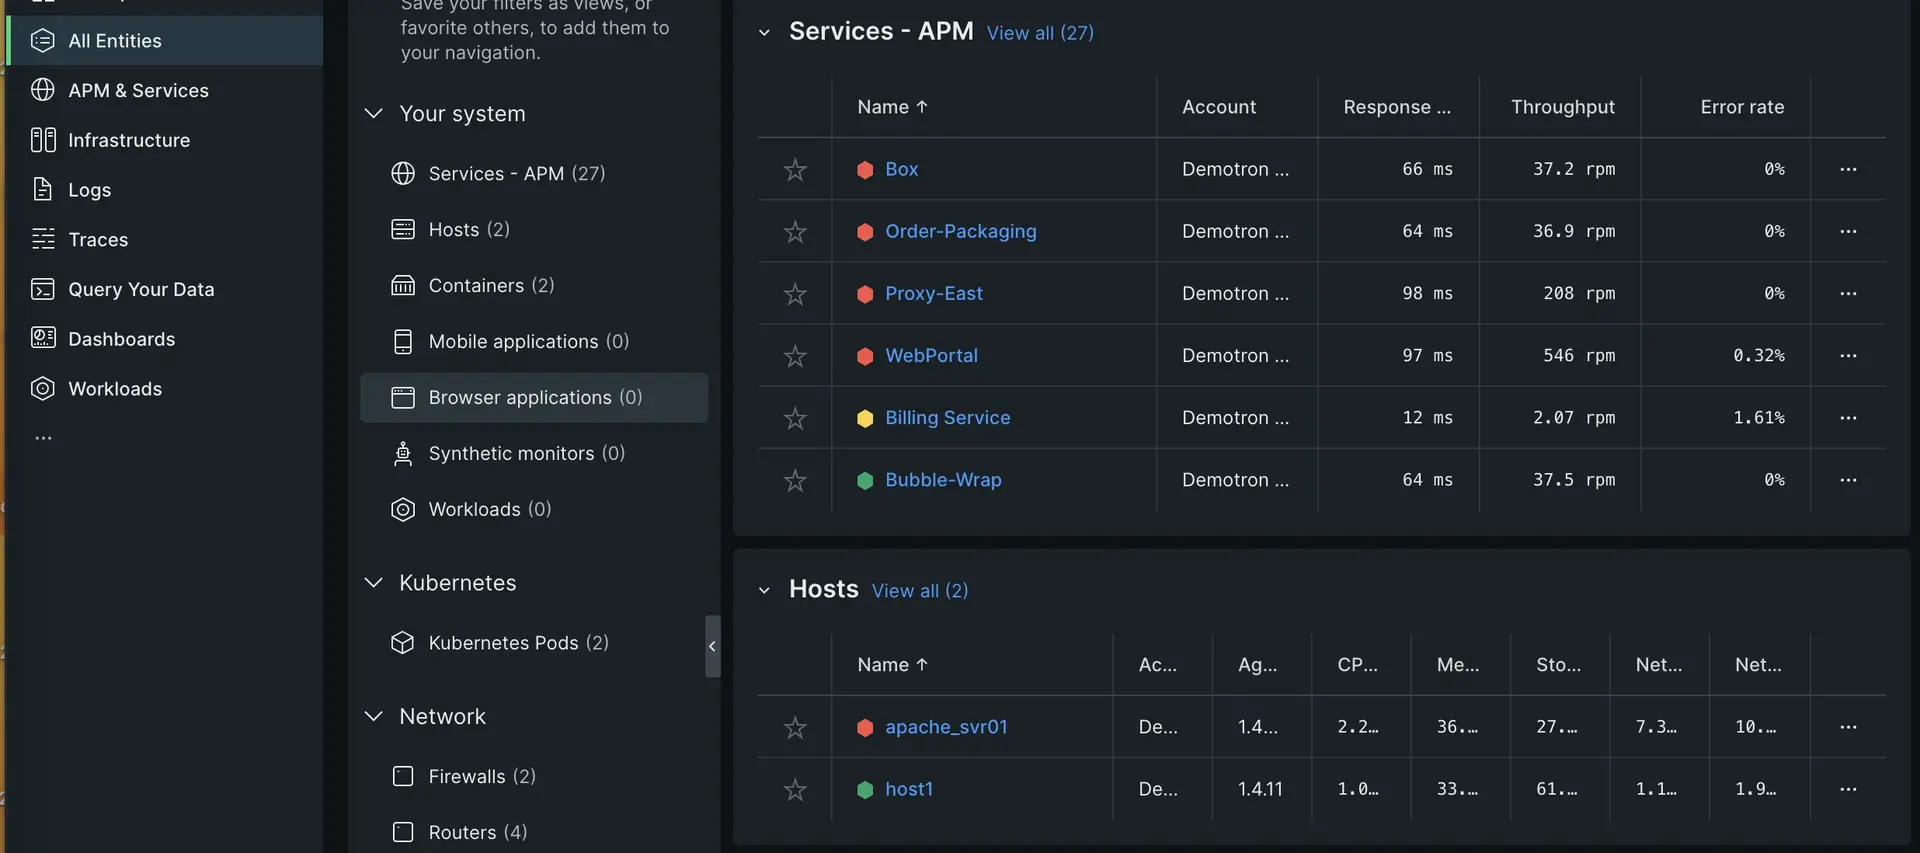The image size is (1920, 853).
Task: Sort services by Error rate column
Action: 1742,107
